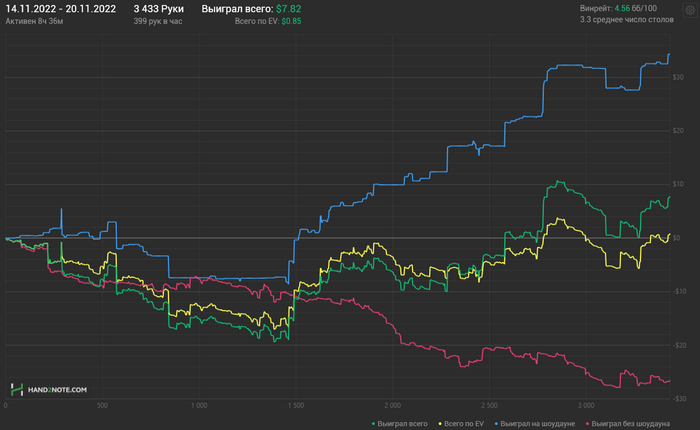Click the blue 'Выиграл на шоудауне' legend dot

[496, 424]
